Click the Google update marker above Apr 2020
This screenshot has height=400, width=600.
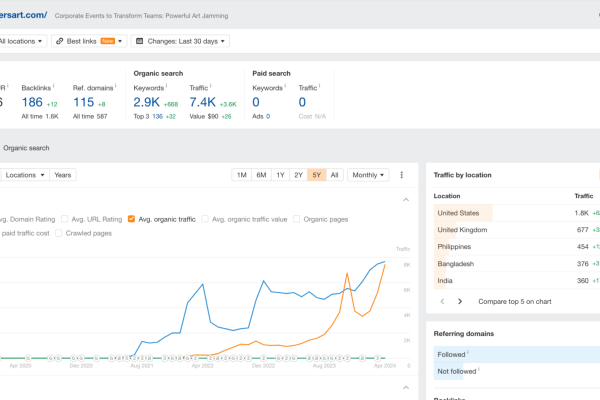click(x=28, y=358)
